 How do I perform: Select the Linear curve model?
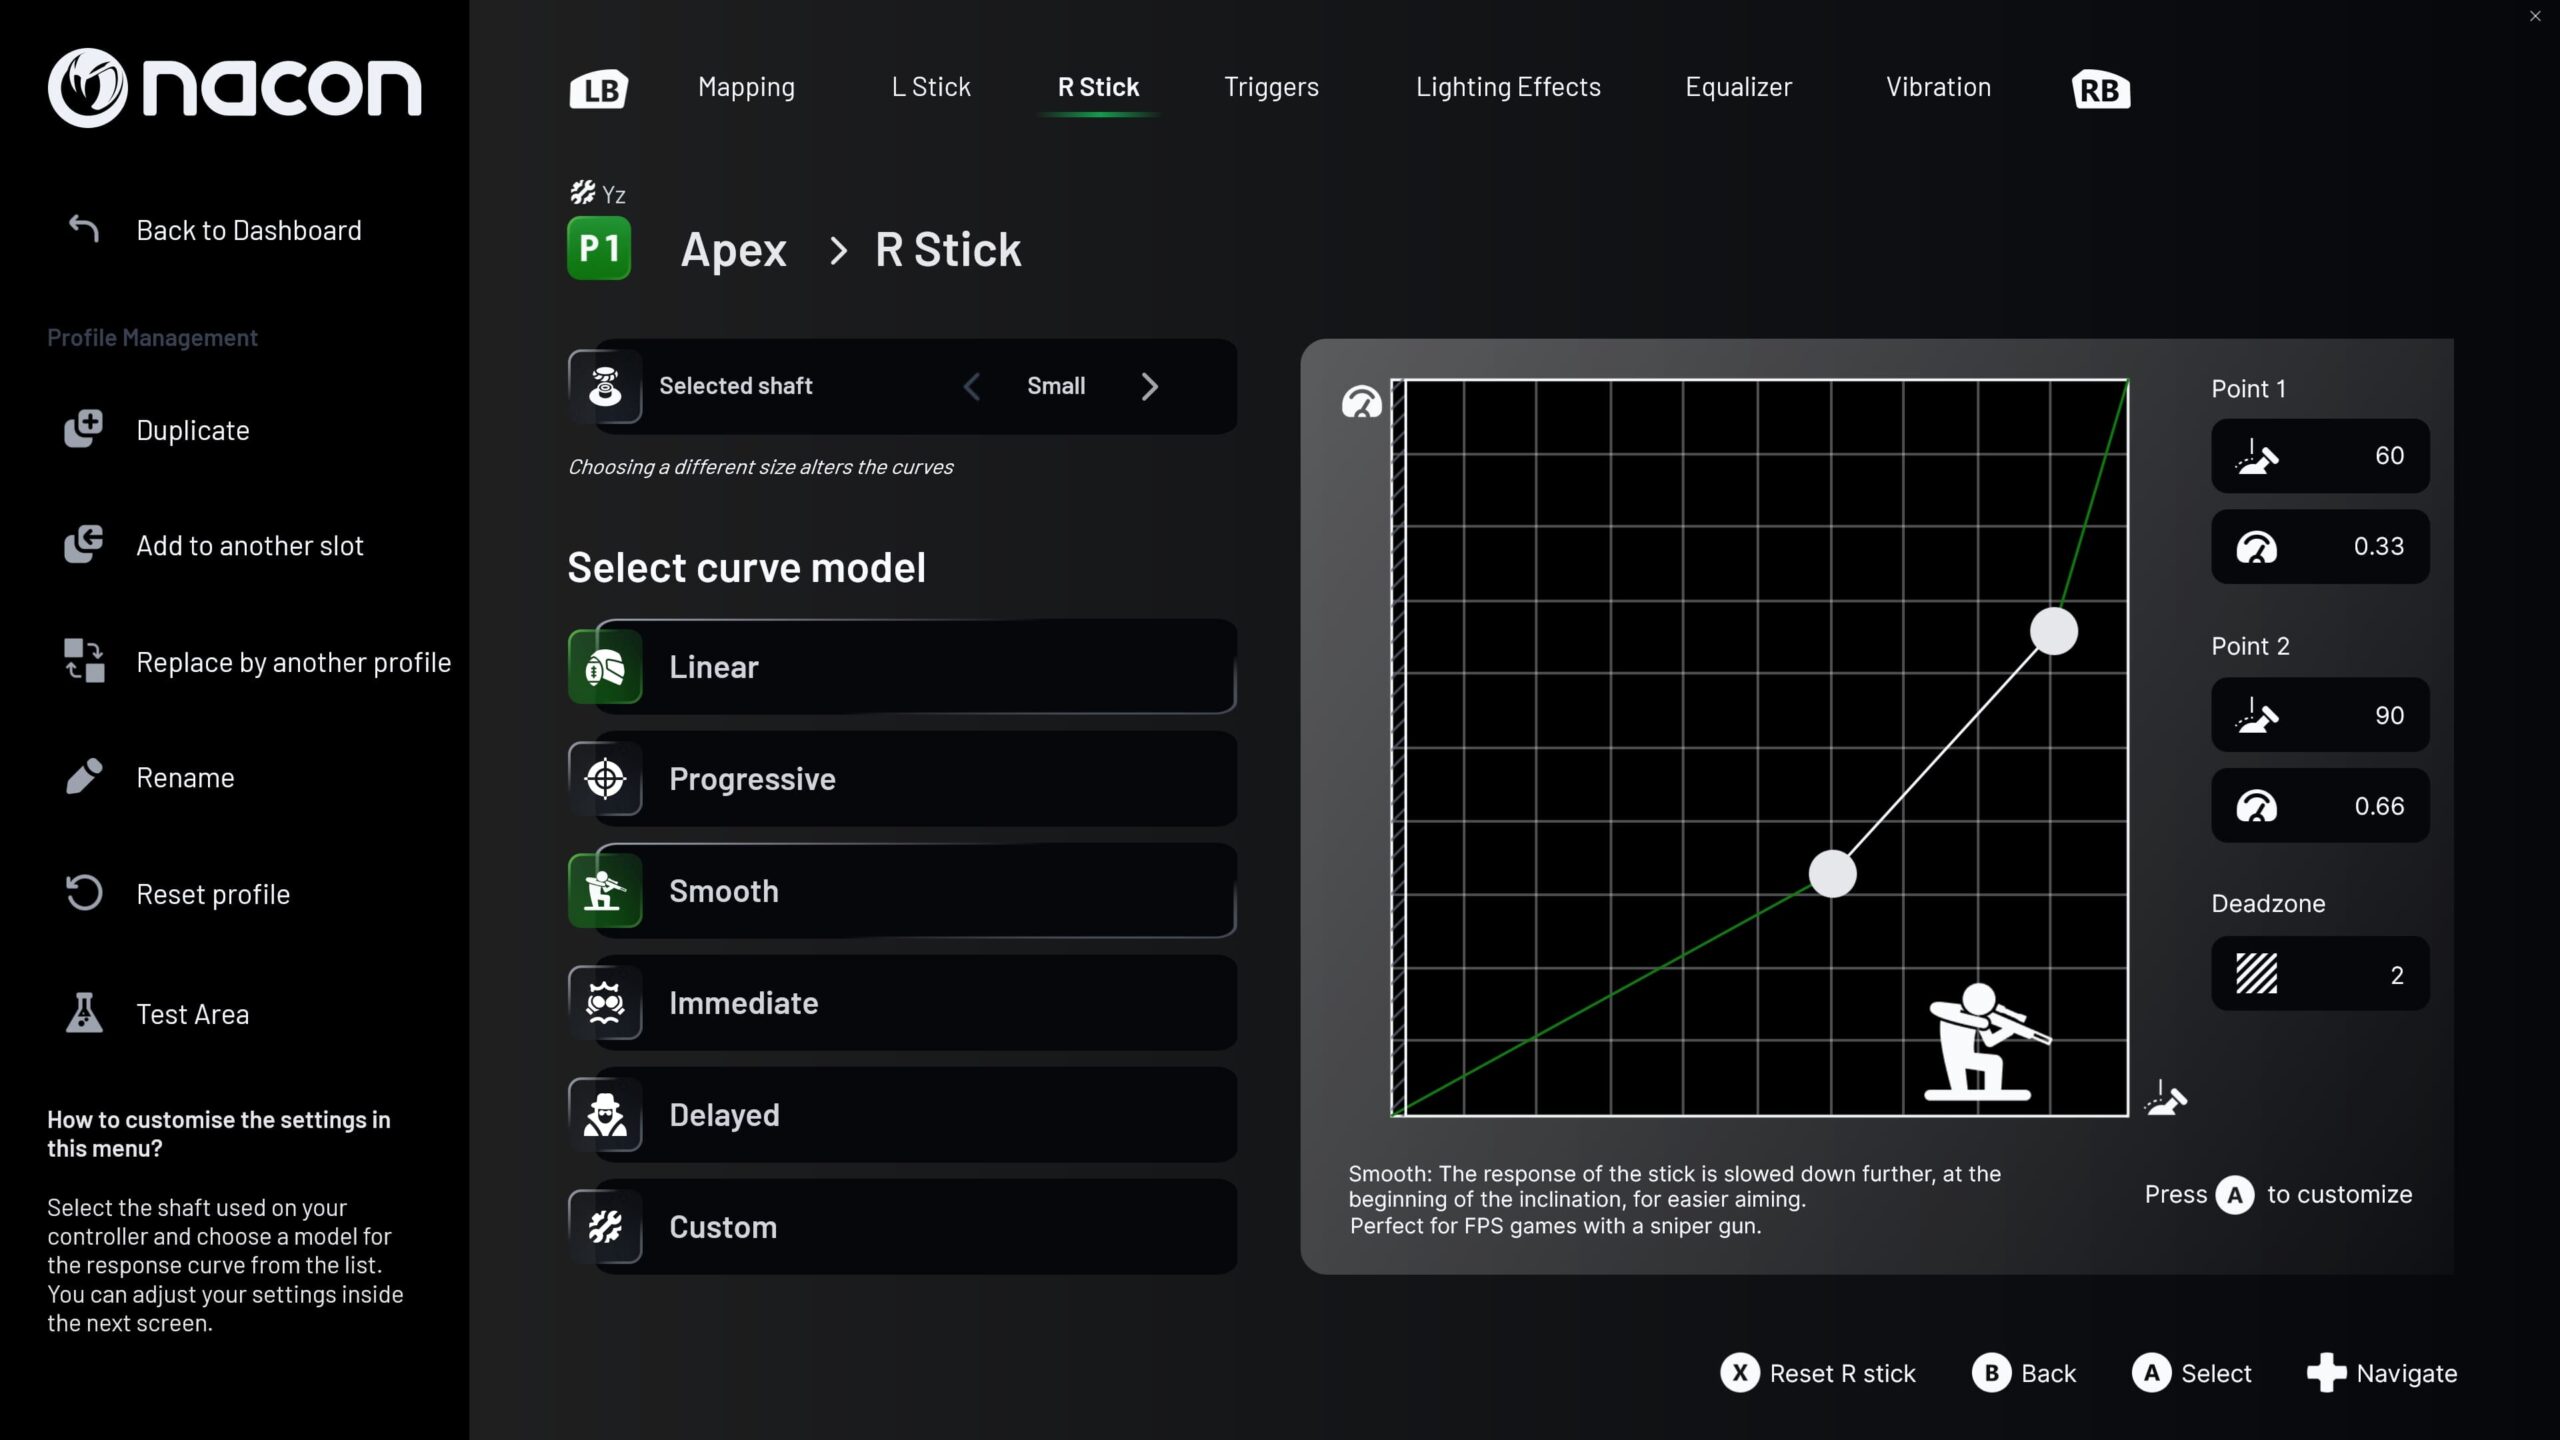902,667
